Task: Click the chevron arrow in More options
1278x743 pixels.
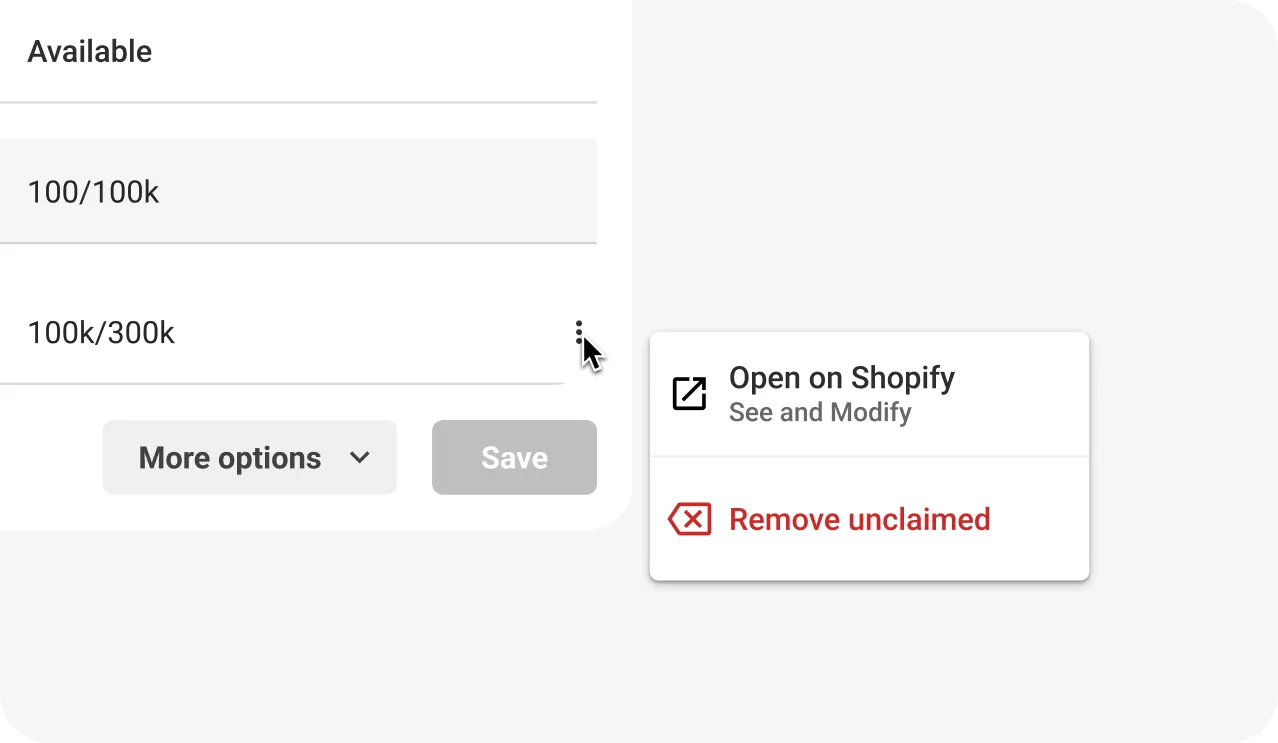Action: coord(360,458)
